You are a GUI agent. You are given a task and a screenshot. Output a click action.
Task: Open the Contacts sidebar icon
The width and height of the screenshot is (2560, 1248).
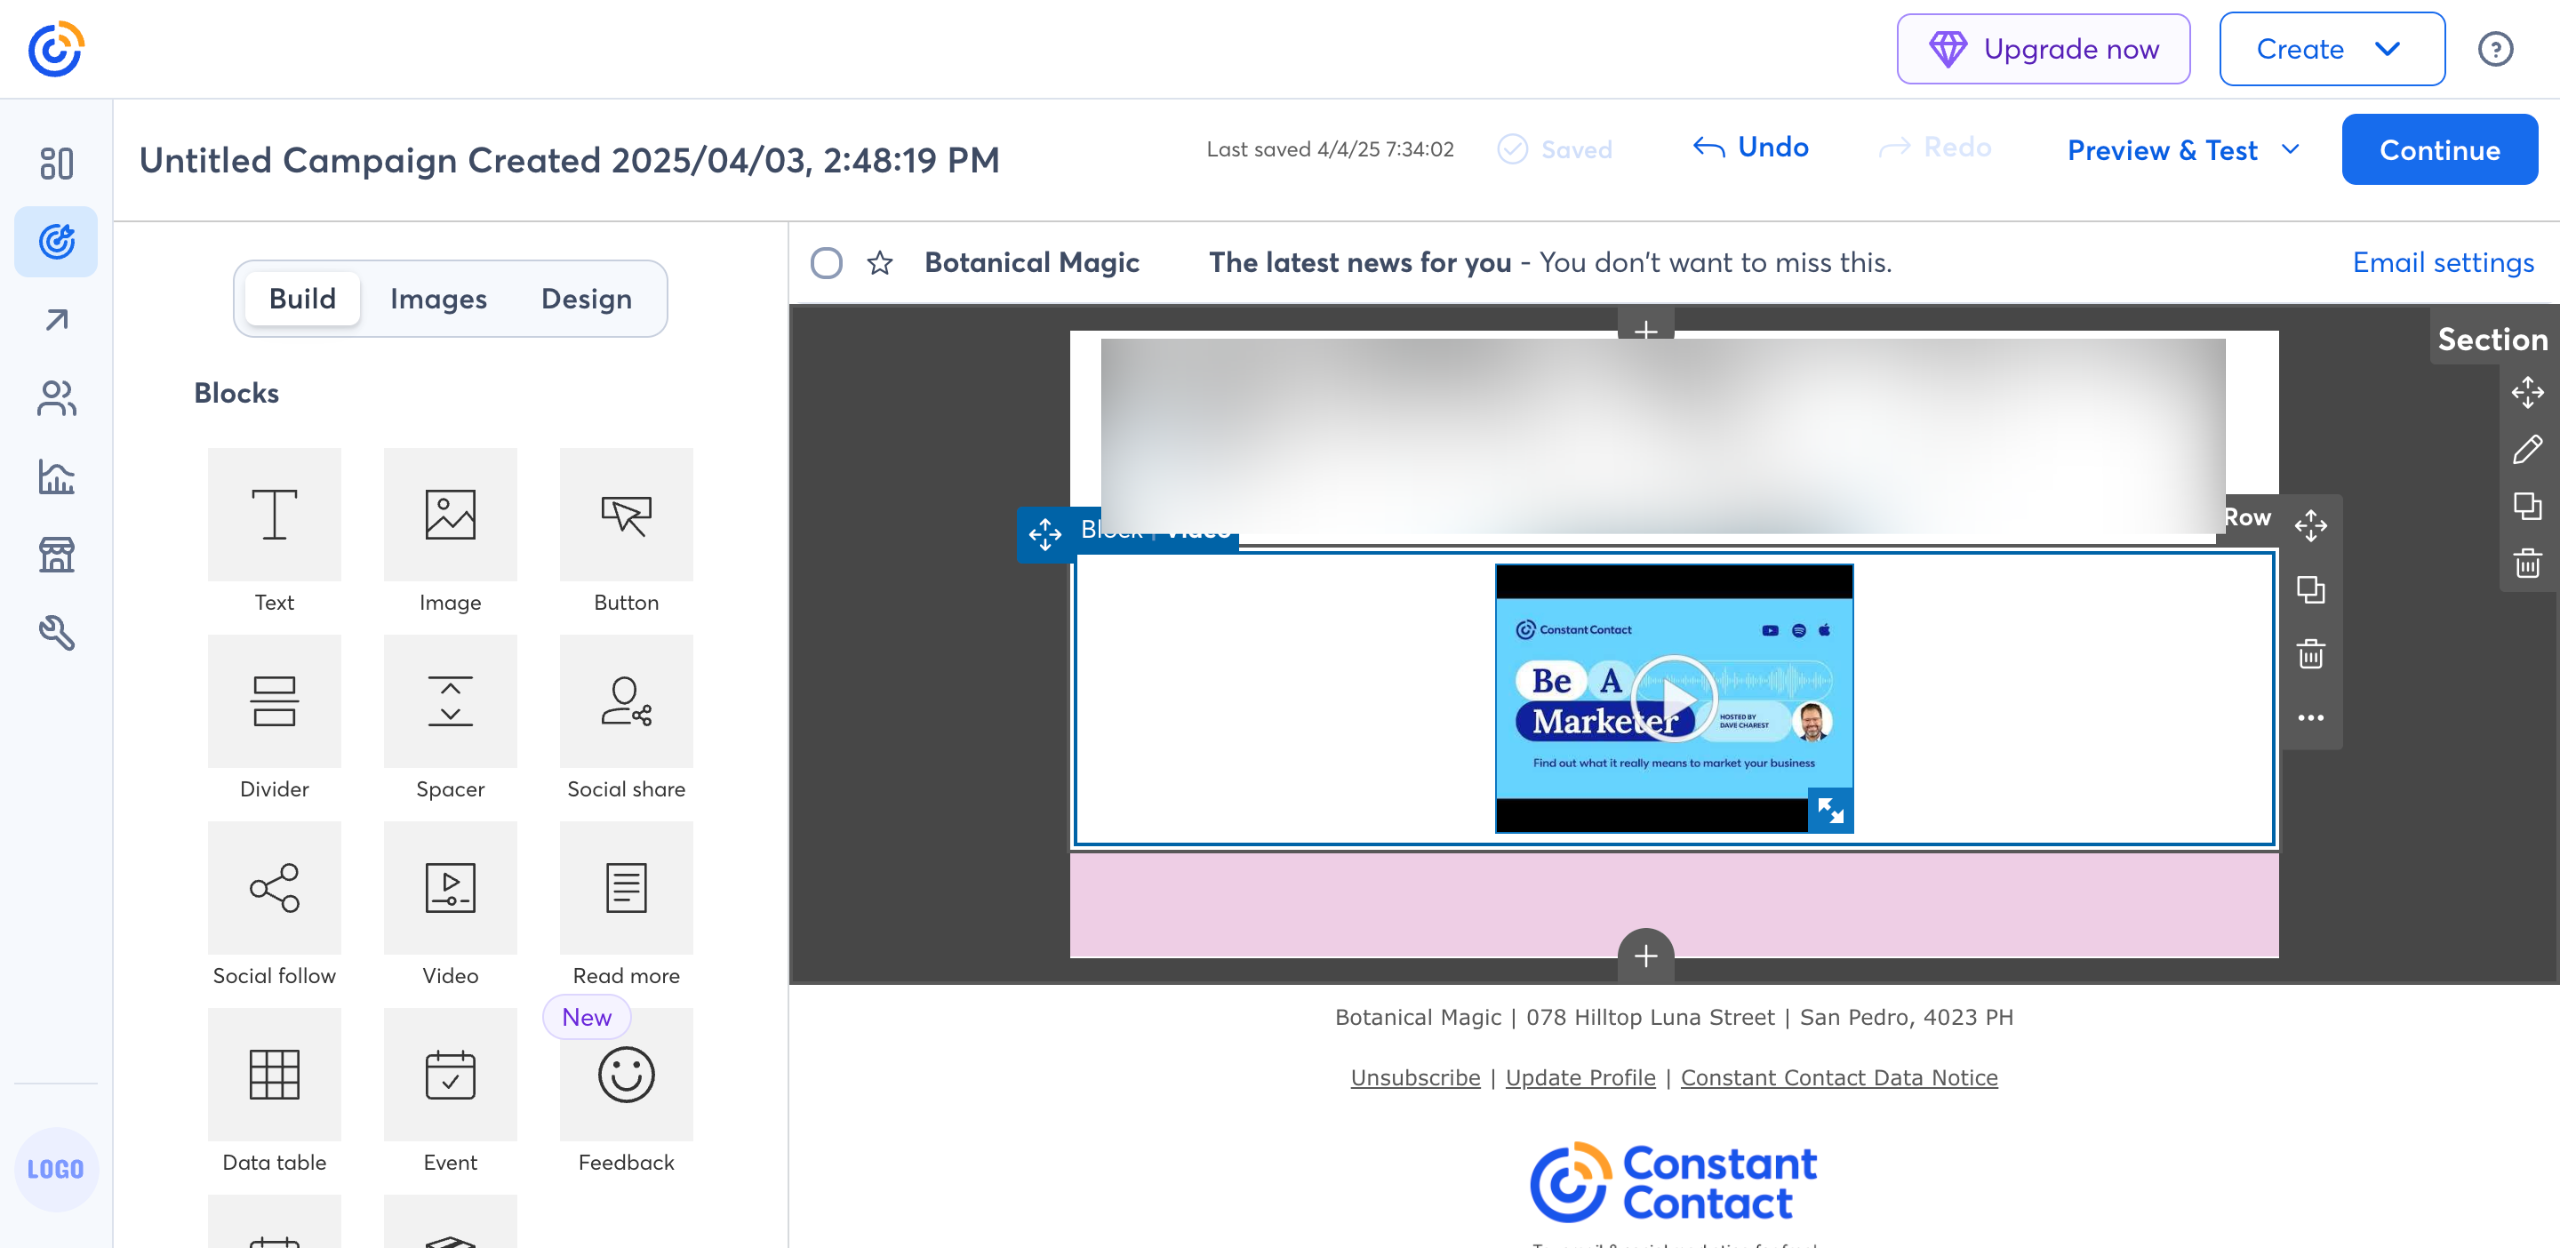pos(56,398)
